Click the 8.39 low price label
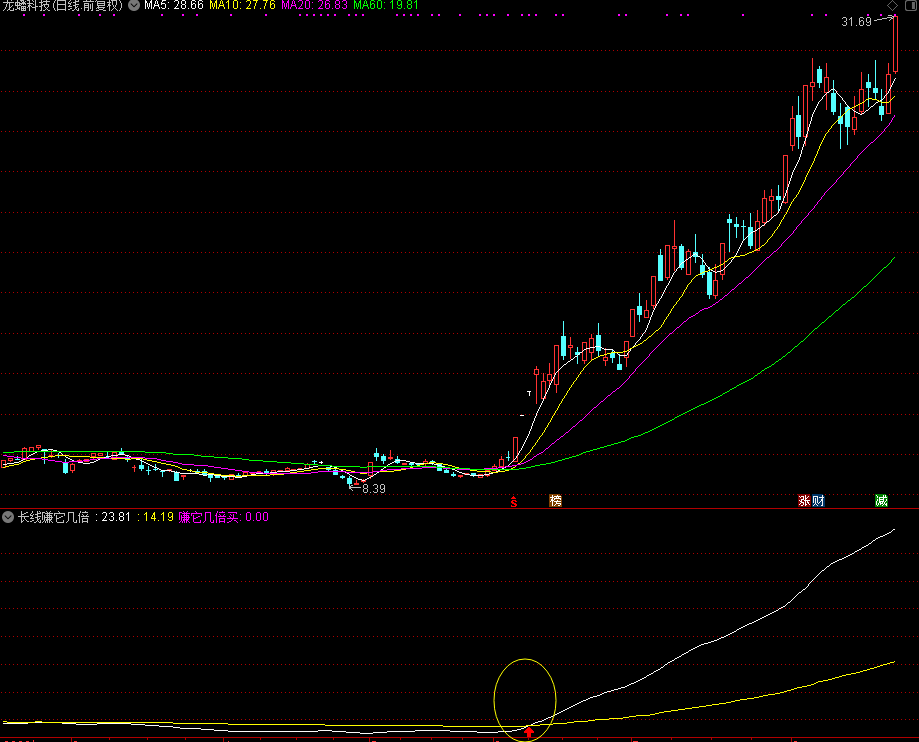Image resolution: width=919 pixels, height=742 pixels. (374, 488)
